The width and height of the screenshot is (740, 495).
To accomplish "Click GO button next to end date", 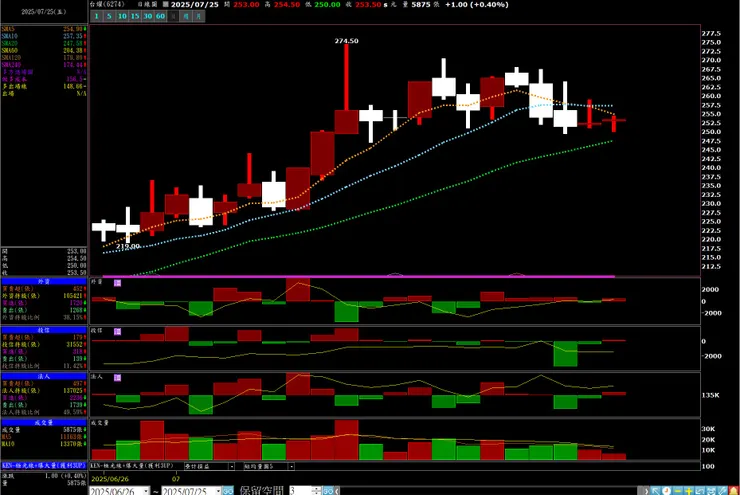I will pyautogui.click(x=228, y=491).
